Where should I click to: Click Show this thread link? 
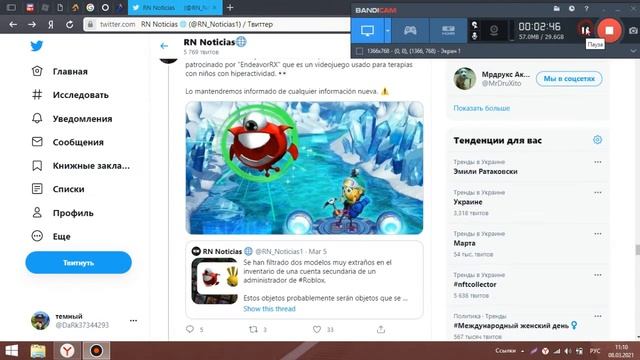click(x=269, y=309)
